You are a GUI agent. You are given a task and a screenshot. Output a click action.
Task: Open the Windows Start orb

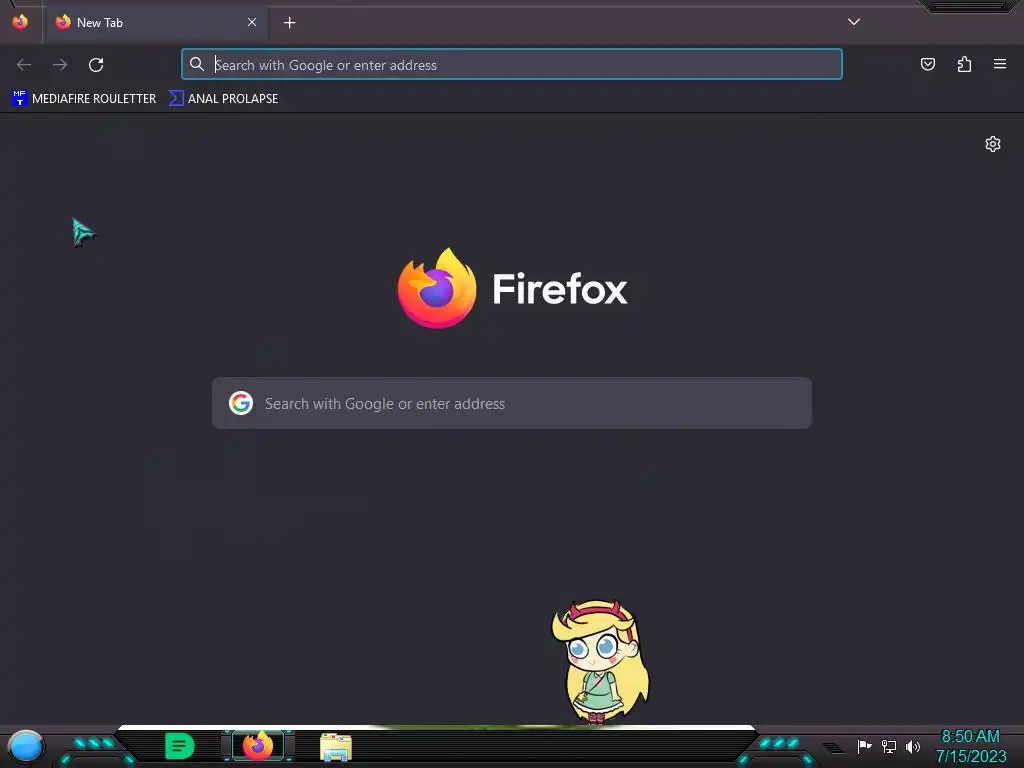click(x=26, y=746)
